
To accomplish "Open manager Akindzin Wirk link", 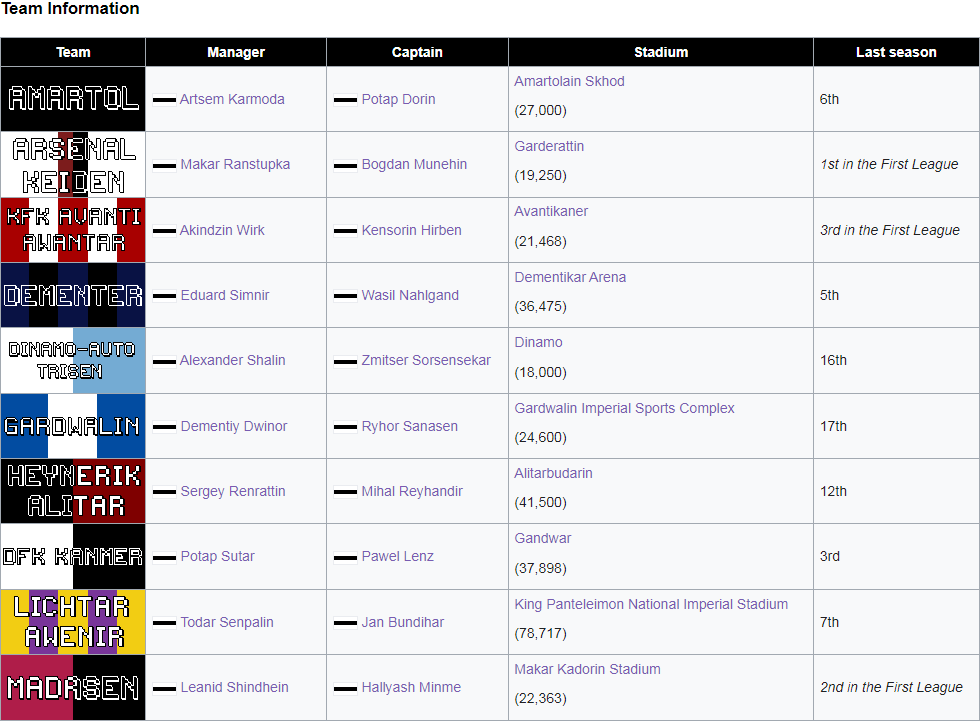I will (222, 230).
